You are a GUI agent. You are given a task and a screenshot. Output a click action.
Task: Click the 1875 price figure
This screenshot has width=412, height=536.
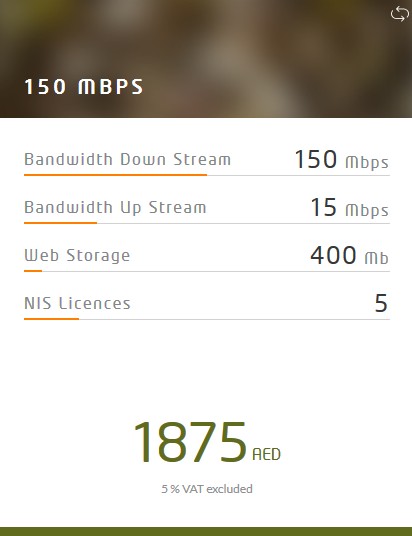click(190, 442)
